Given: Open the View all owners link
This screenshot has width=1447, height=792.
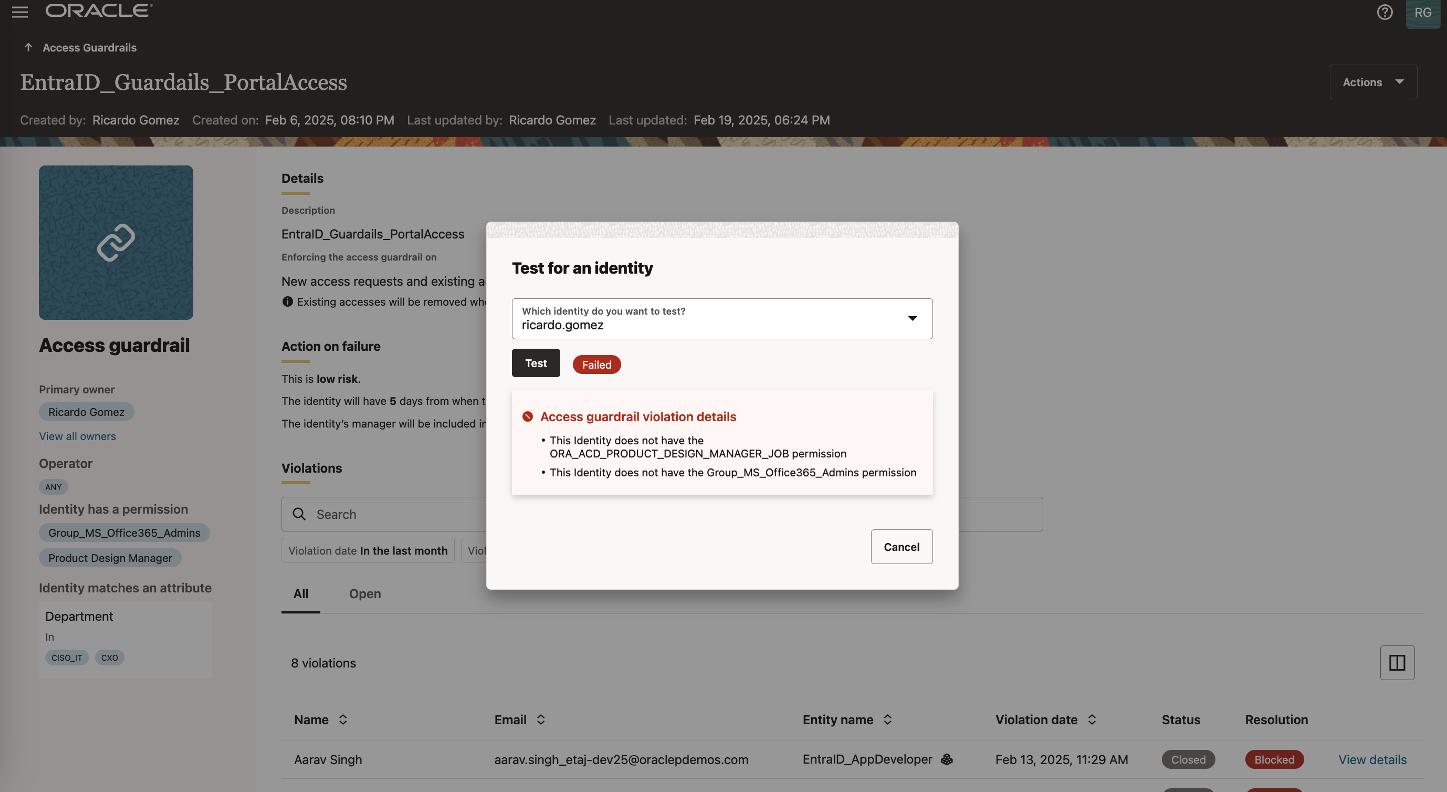Looking at the screenshot, I should point(77,436).
